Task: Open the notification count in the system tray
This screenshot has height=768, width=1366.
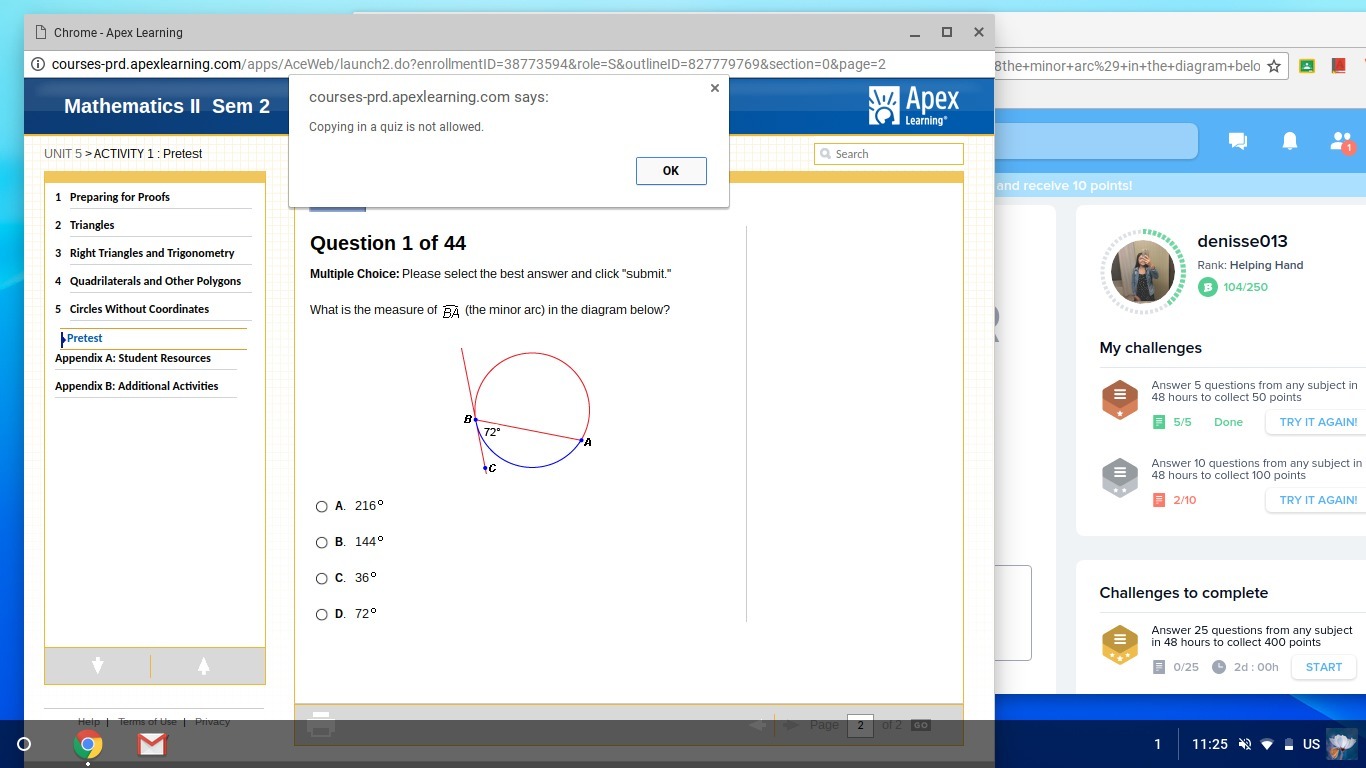Action: (x=1158, y=744)
